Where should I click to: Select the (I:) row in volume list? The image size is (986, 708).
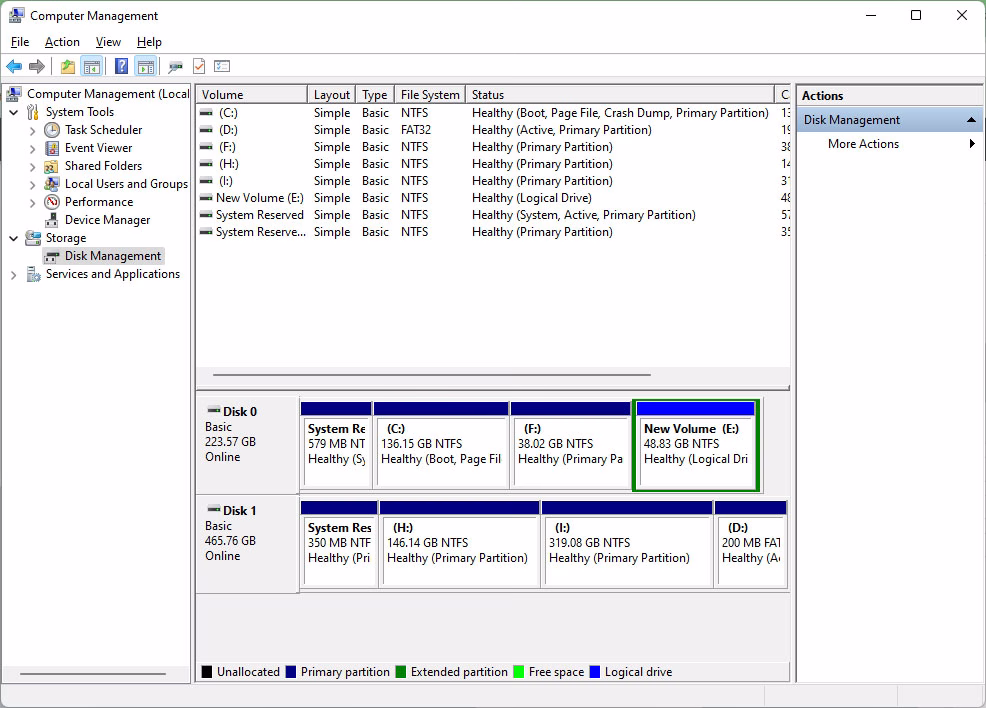pos(493,181)
